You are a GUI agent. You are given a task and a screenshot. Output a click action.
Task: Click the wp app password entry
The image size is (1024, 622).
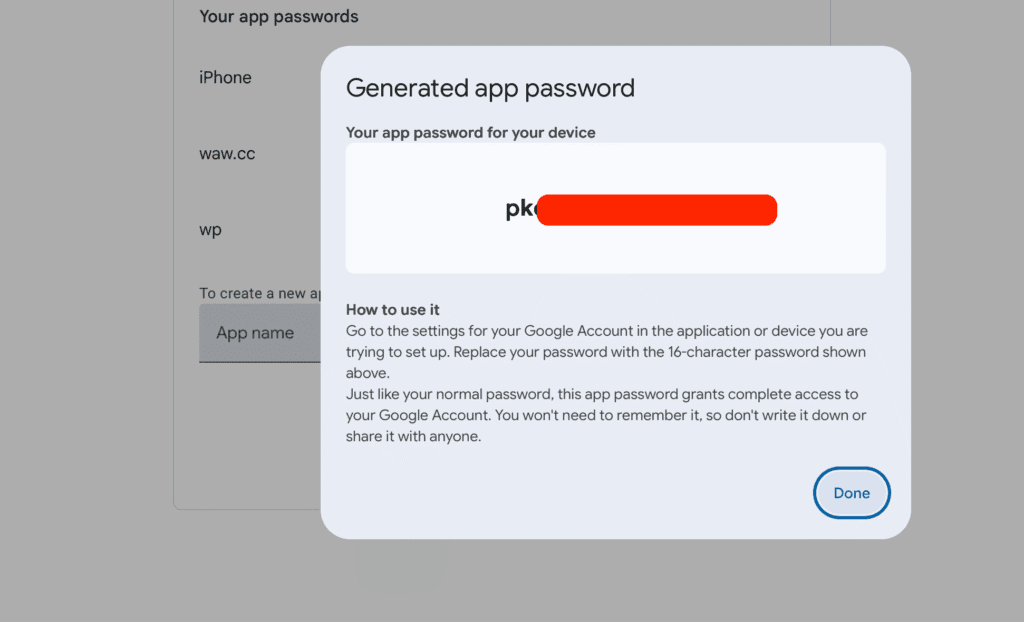(207, 229)
